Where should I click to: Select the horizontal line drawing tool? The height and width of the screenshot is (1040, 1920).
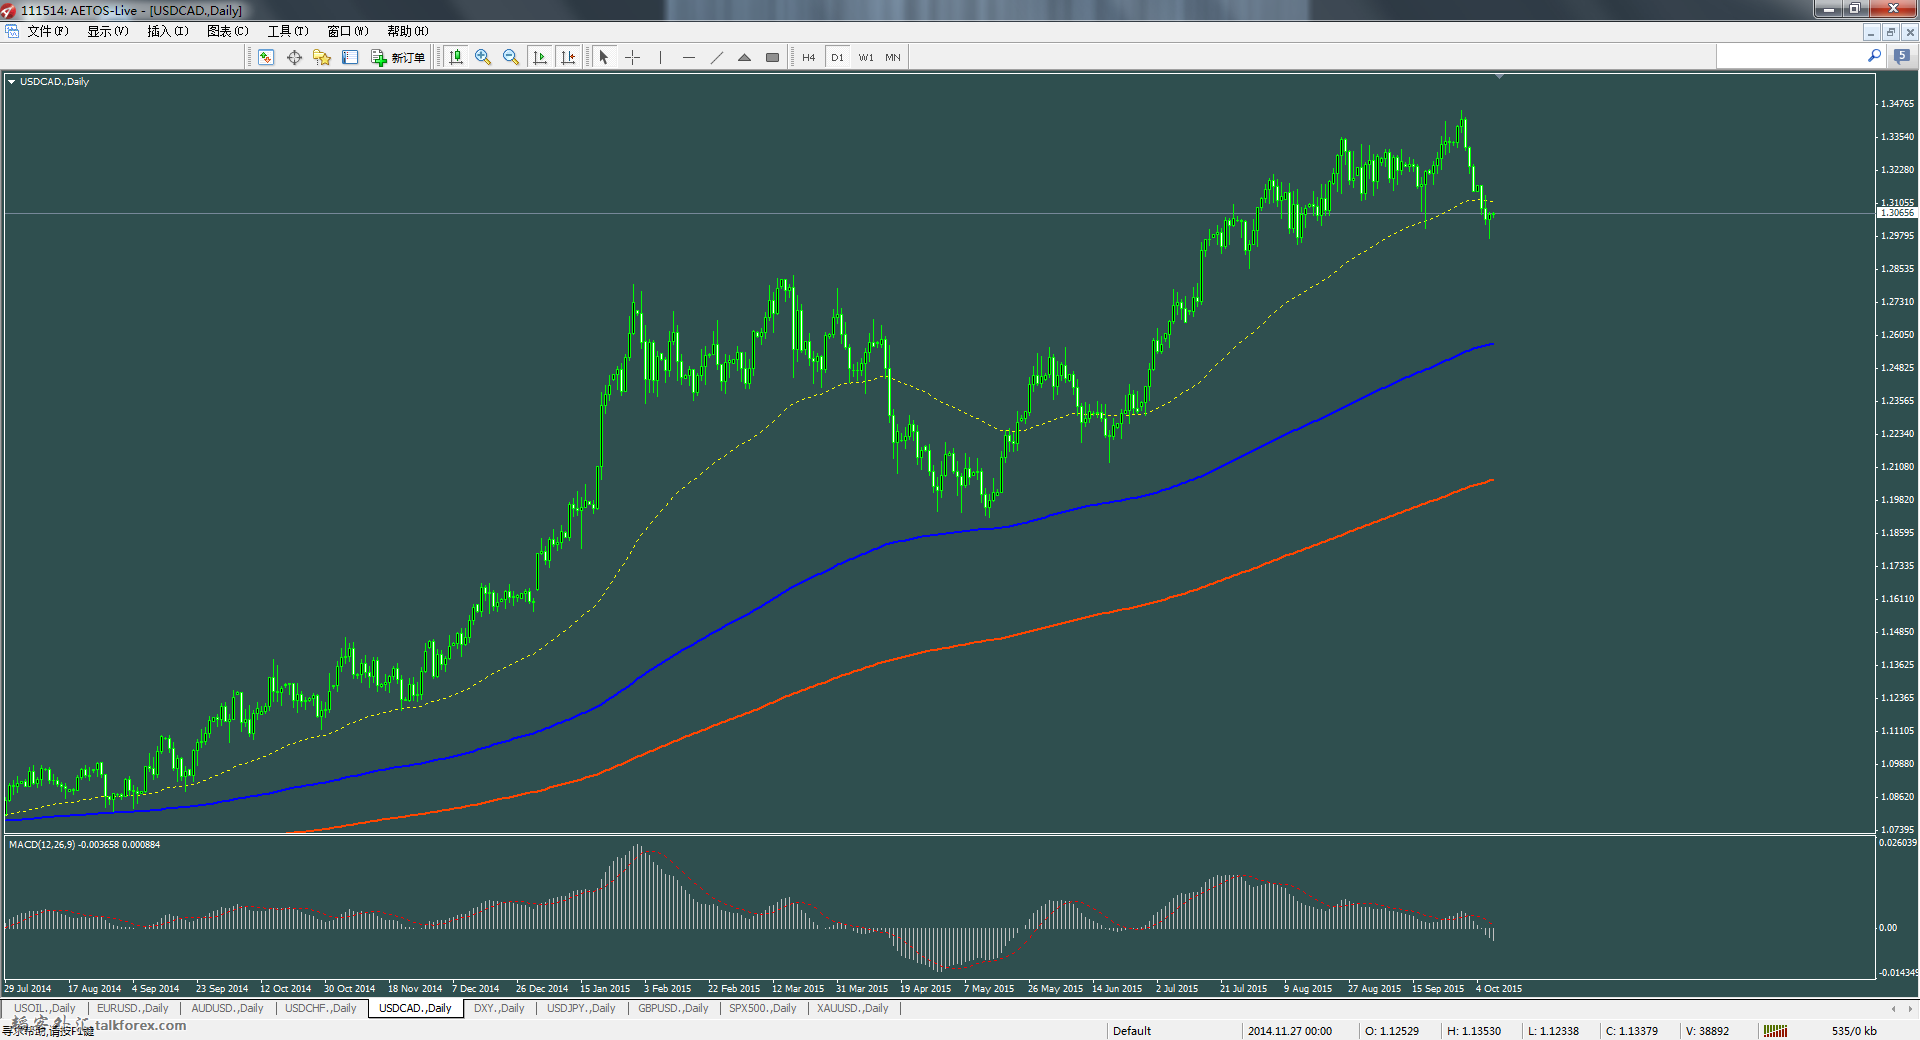point(688,57)
